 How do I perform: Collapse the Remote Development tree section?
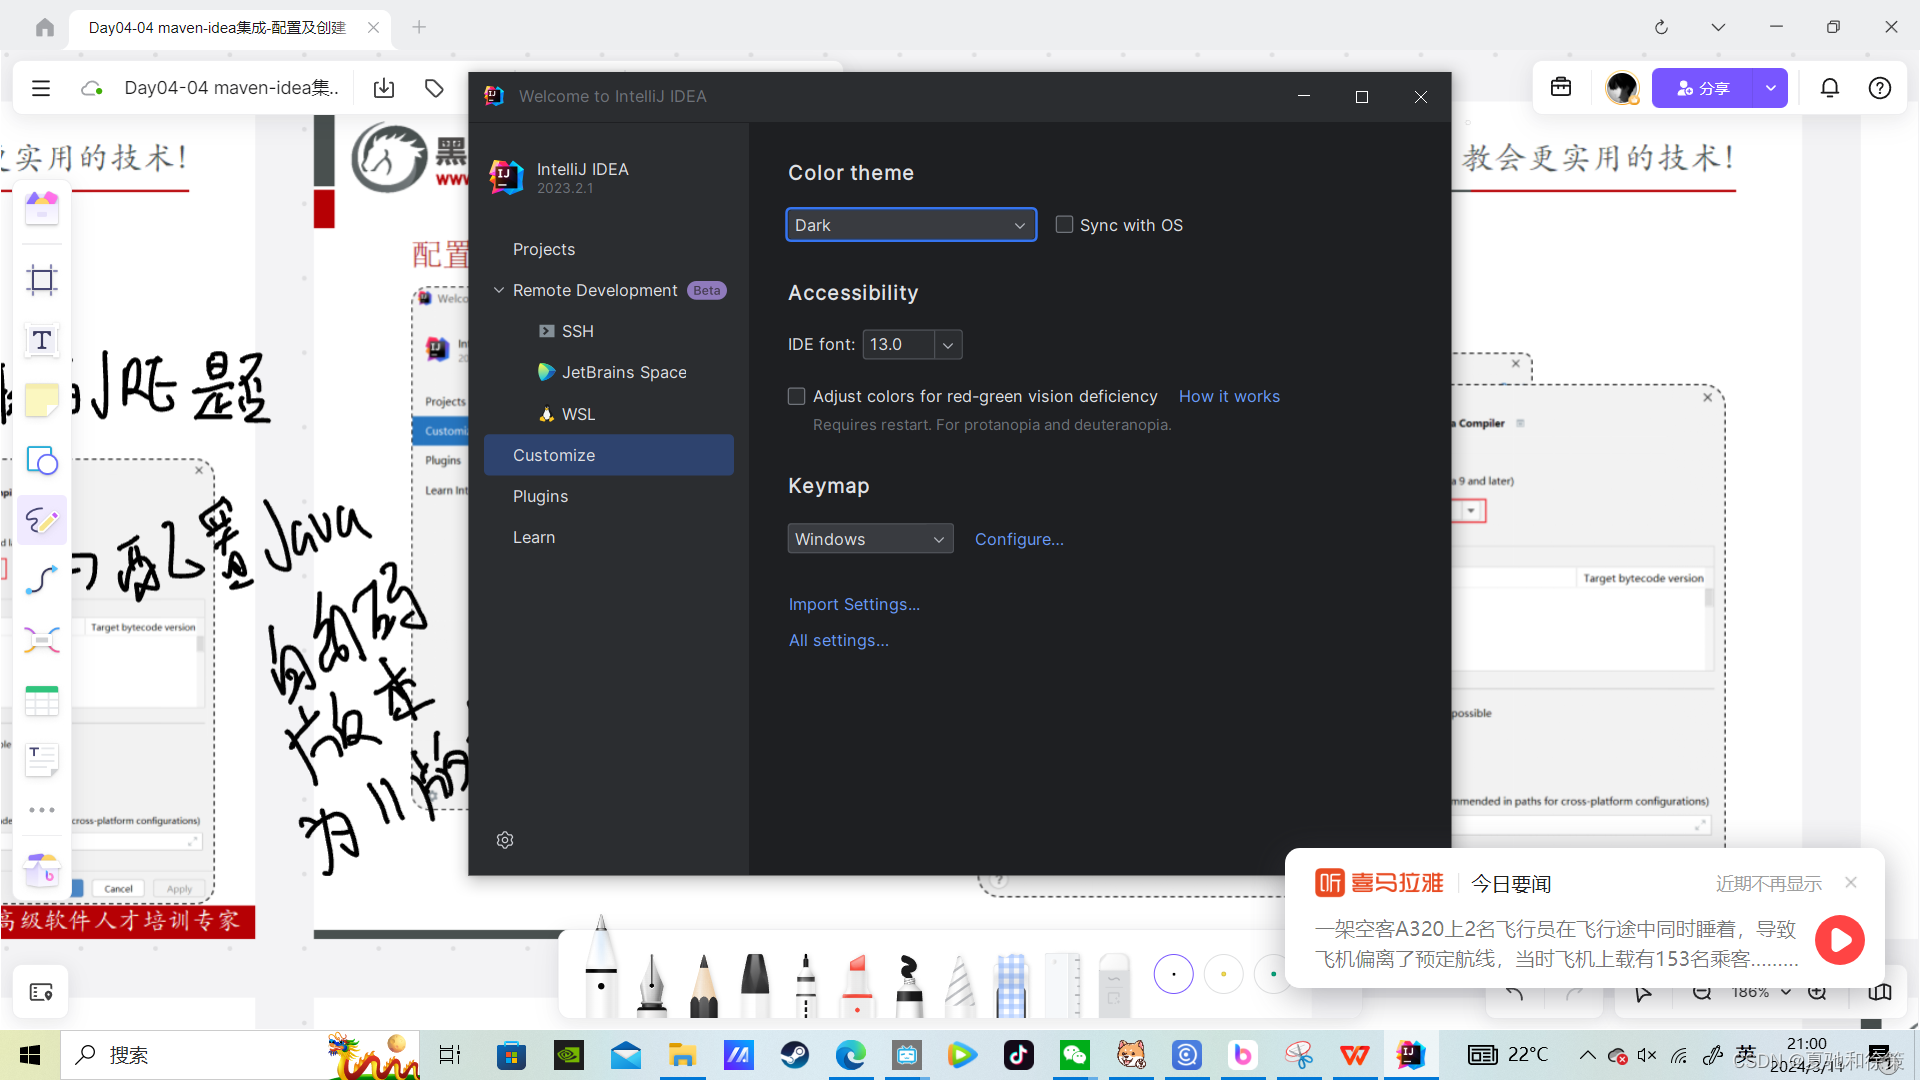pos(499,290)
